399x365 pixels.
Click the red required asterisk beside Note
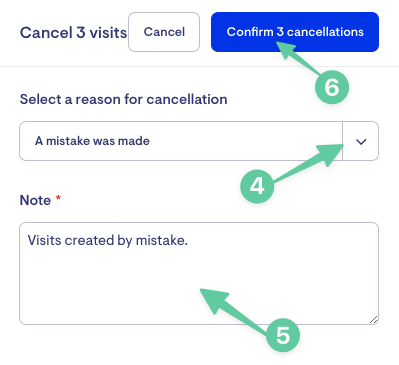pos(58,198)
